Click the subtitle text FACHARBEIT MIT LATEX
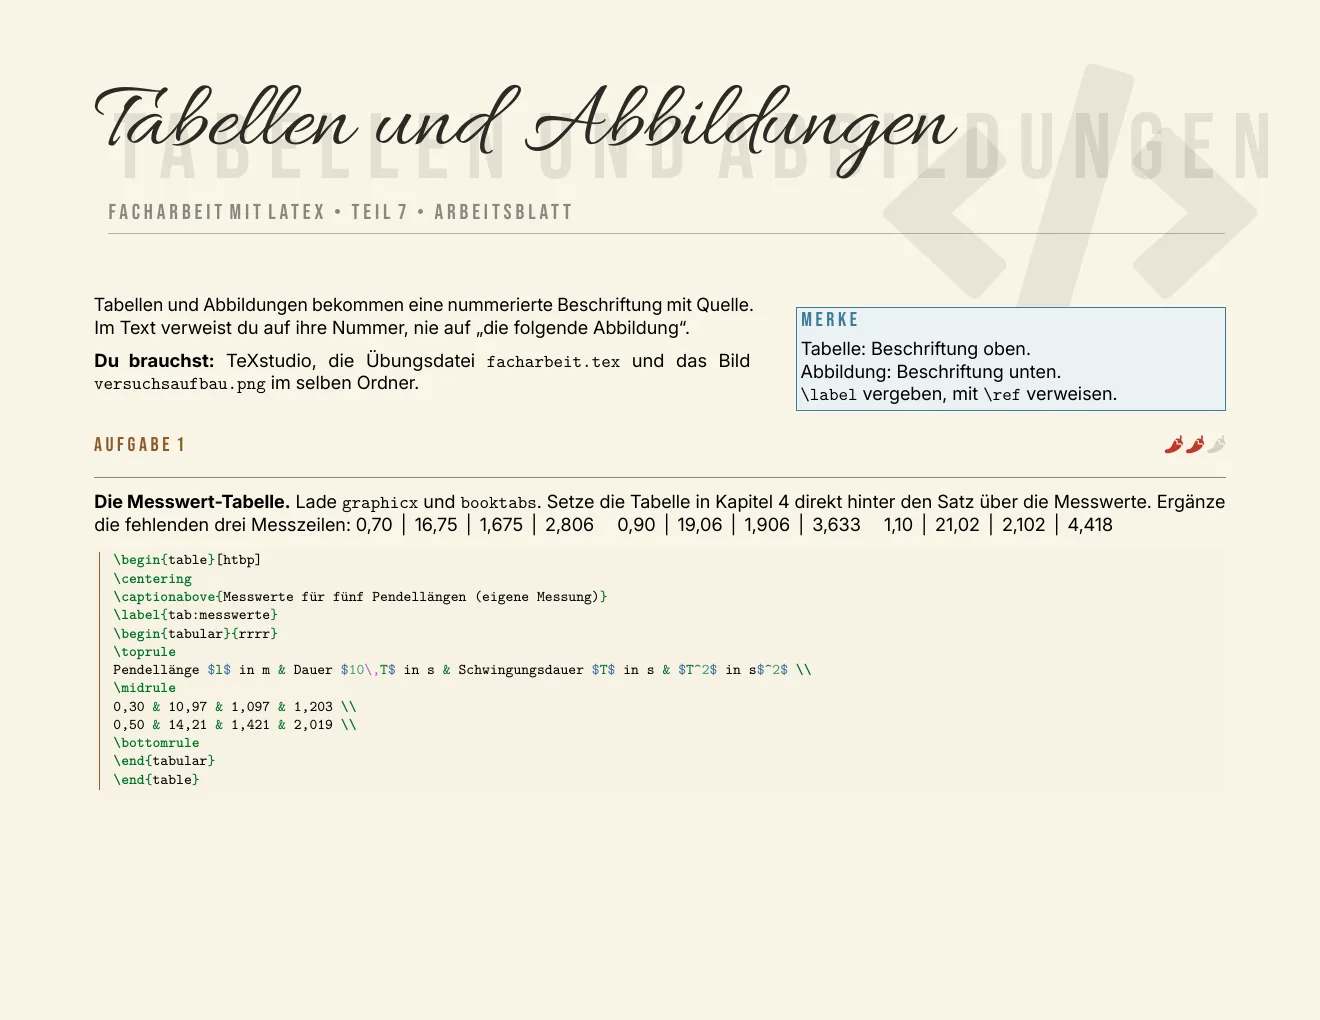Image resolution: width=1320 pixels, height=1020 pixels. click(217, 212)
